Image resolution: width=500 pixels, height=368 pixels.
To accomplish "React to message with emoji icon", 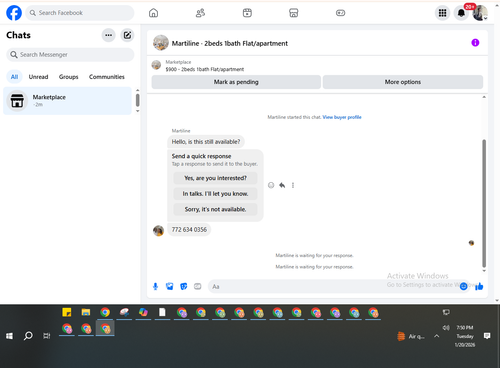I will pyautogui.click(x=271, y=185).
